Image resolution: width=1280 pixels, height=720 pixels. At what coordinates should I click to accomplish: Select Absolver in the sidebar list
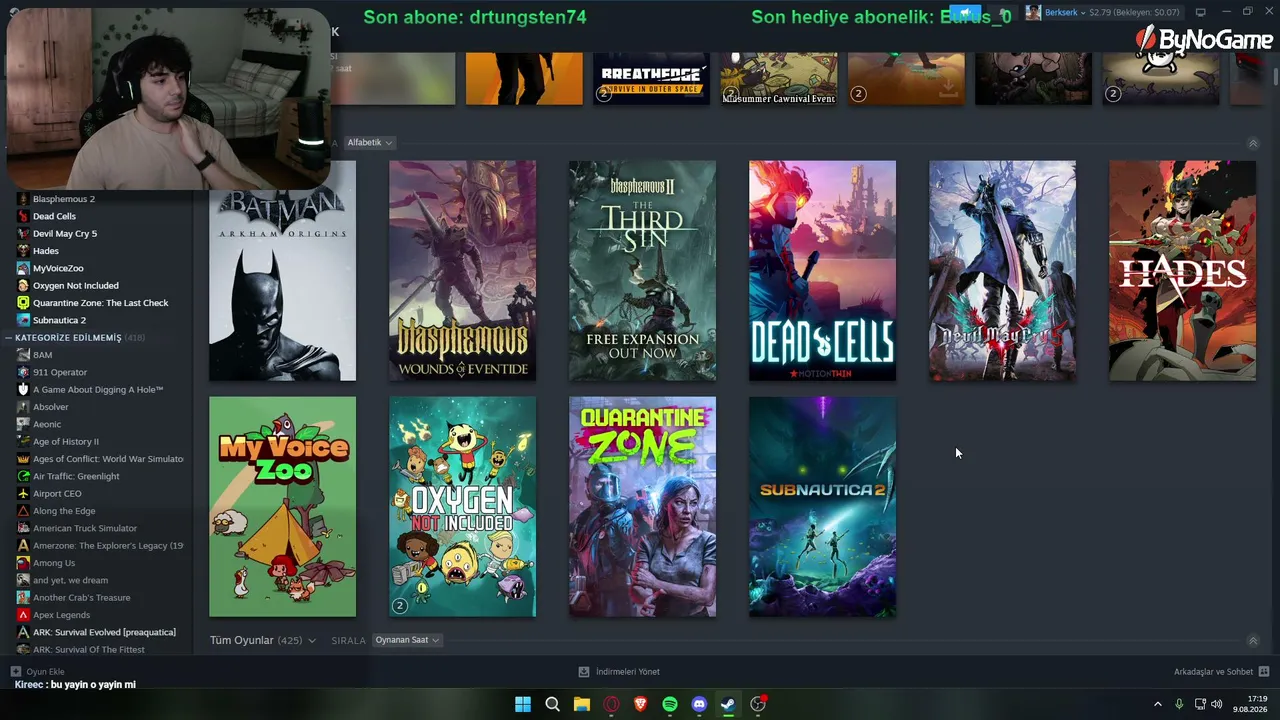51,407
